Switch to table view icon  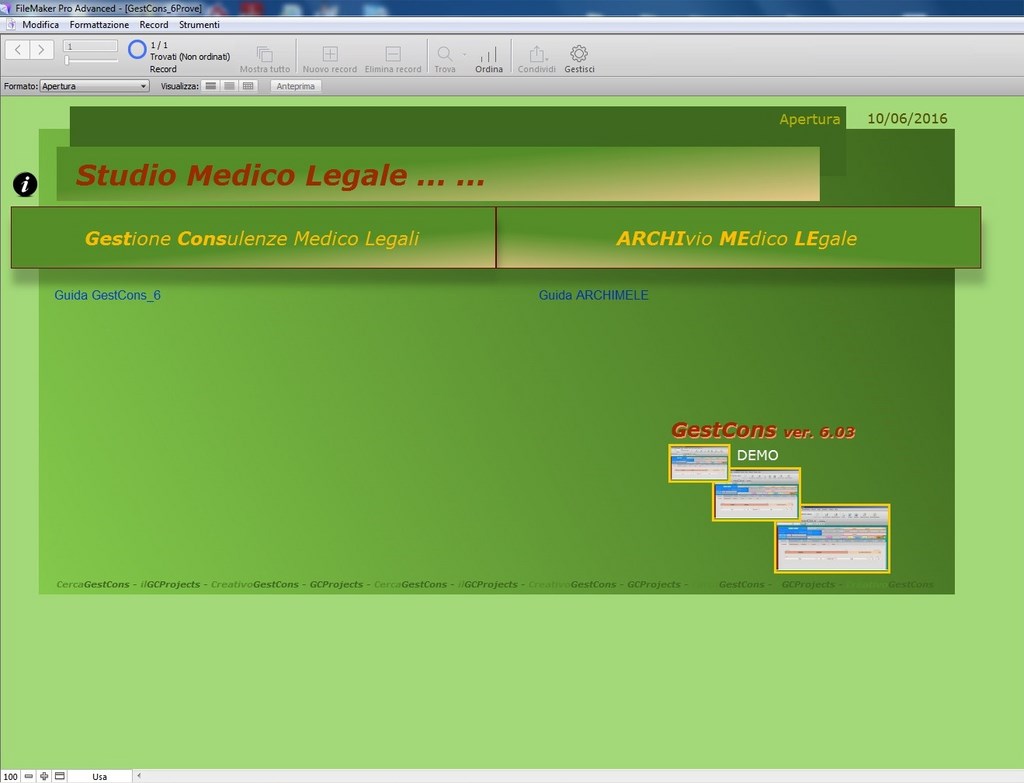coord(248,86)
